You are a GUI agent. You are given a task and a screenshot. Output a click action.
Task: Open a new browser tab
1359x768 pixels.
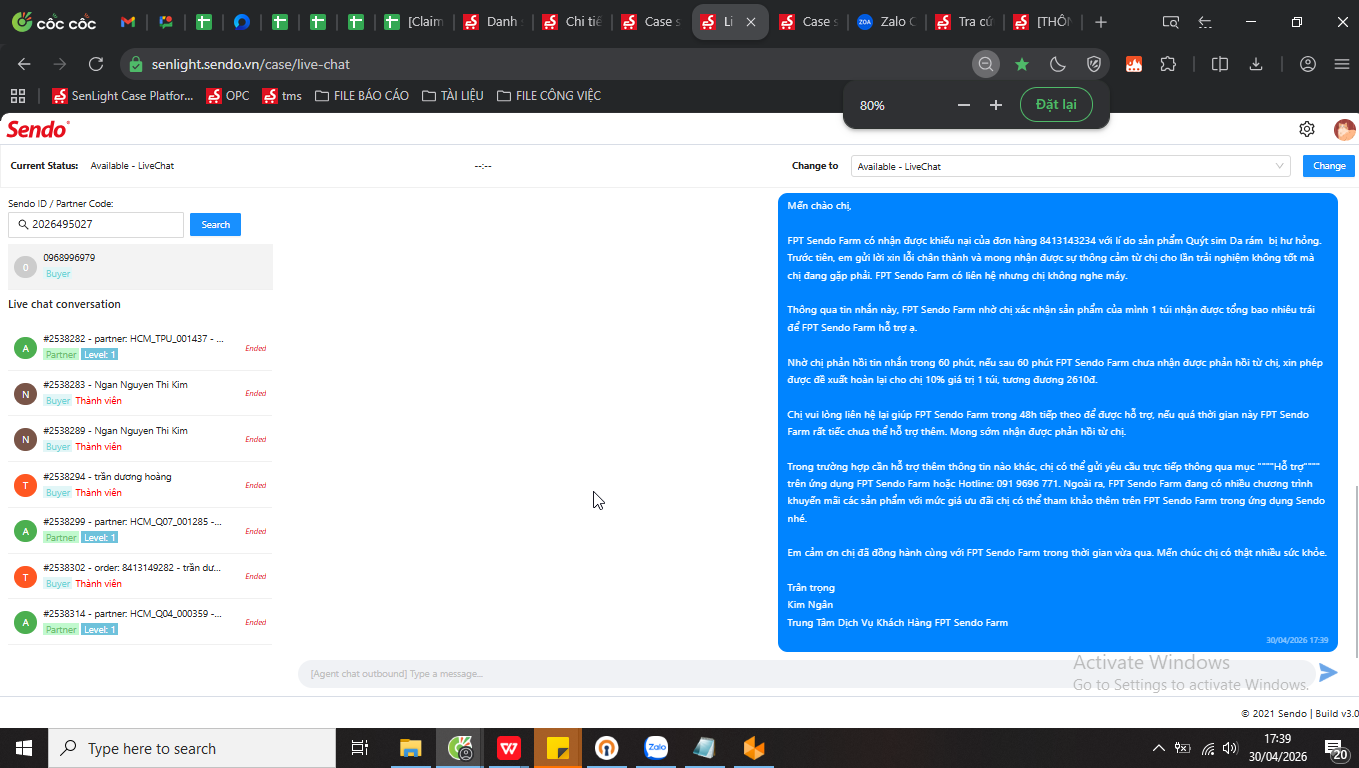click(1101, 22)
